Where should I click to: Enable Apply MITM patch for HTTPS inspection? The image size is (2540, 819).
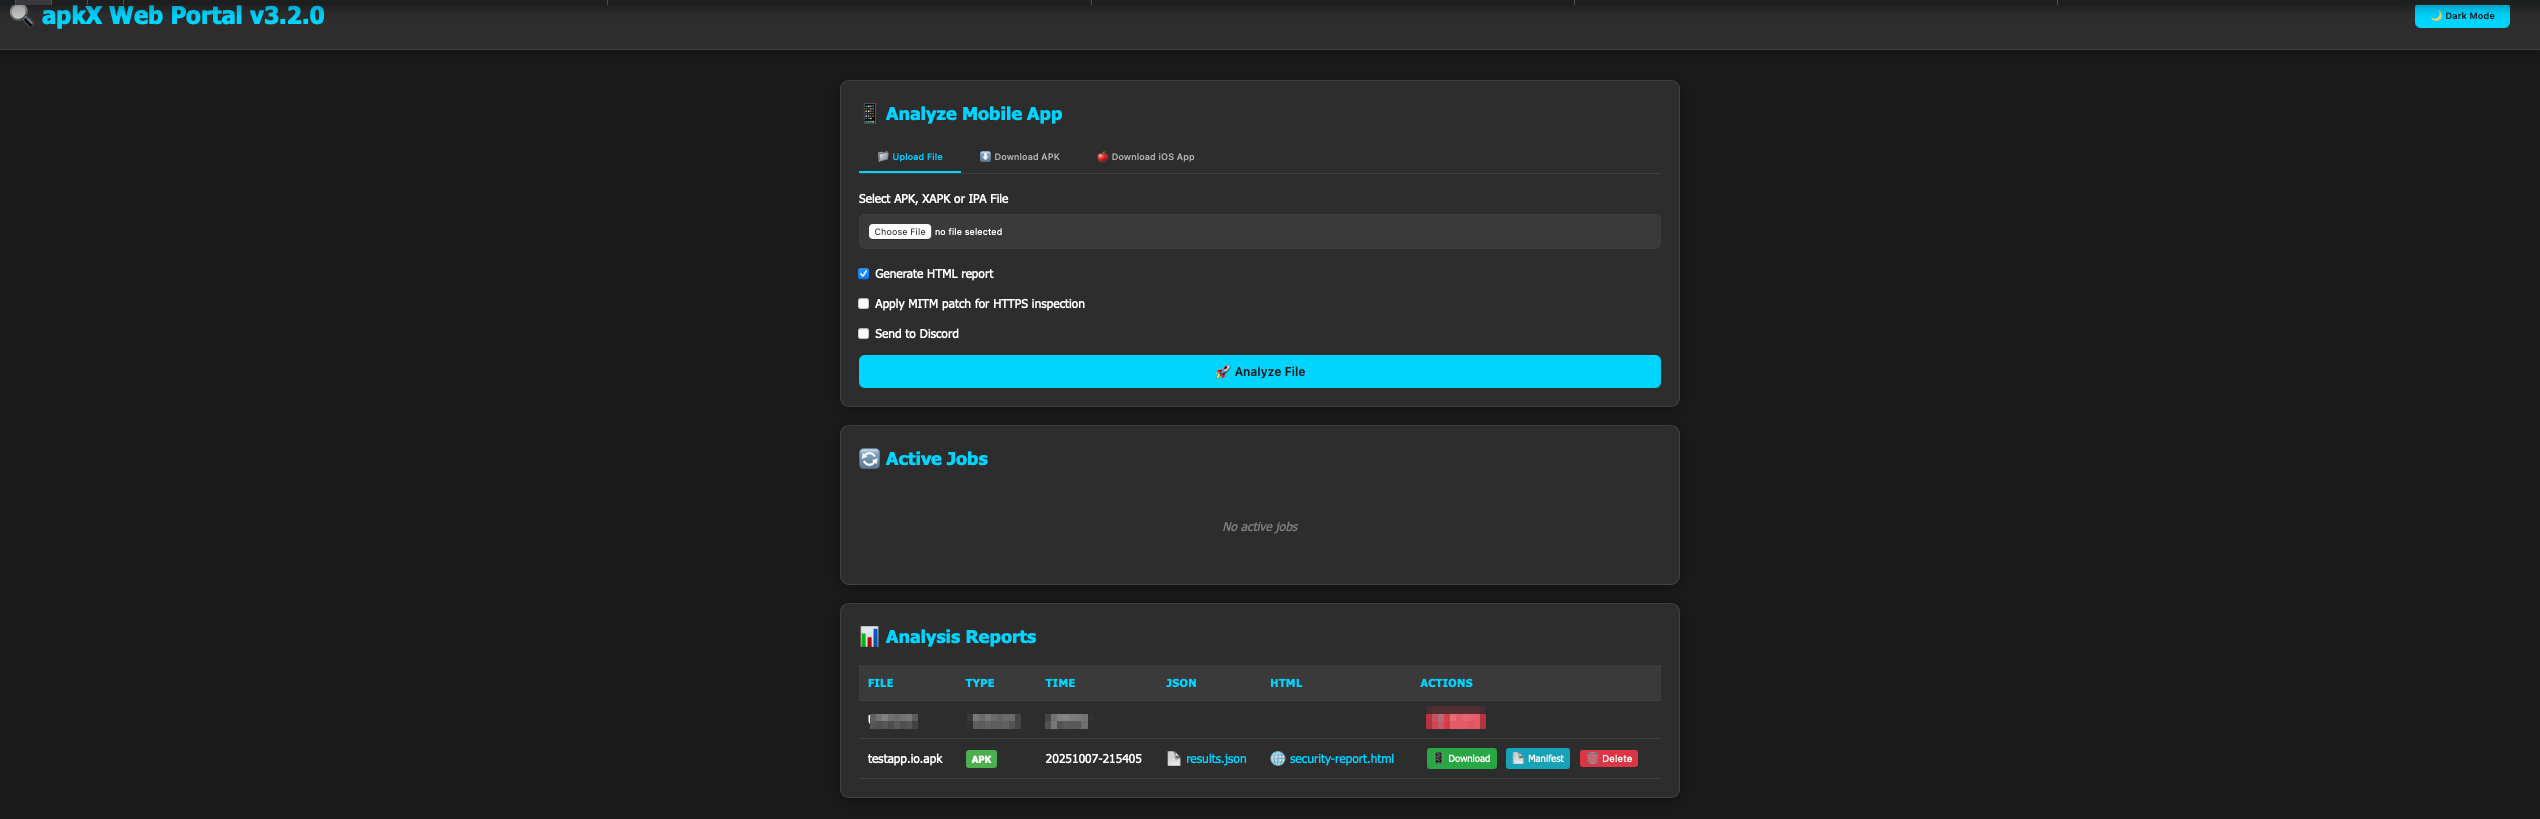864,304
